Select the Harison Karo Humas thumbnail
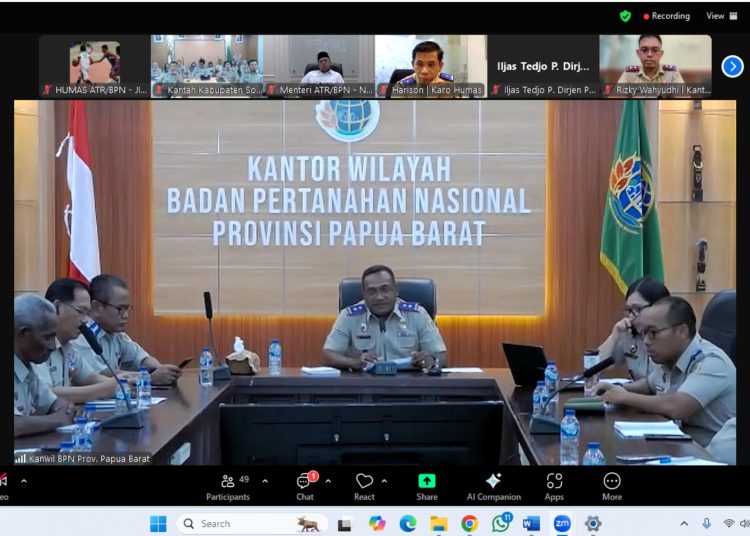 pyautogui.click(x=431, y=66)
